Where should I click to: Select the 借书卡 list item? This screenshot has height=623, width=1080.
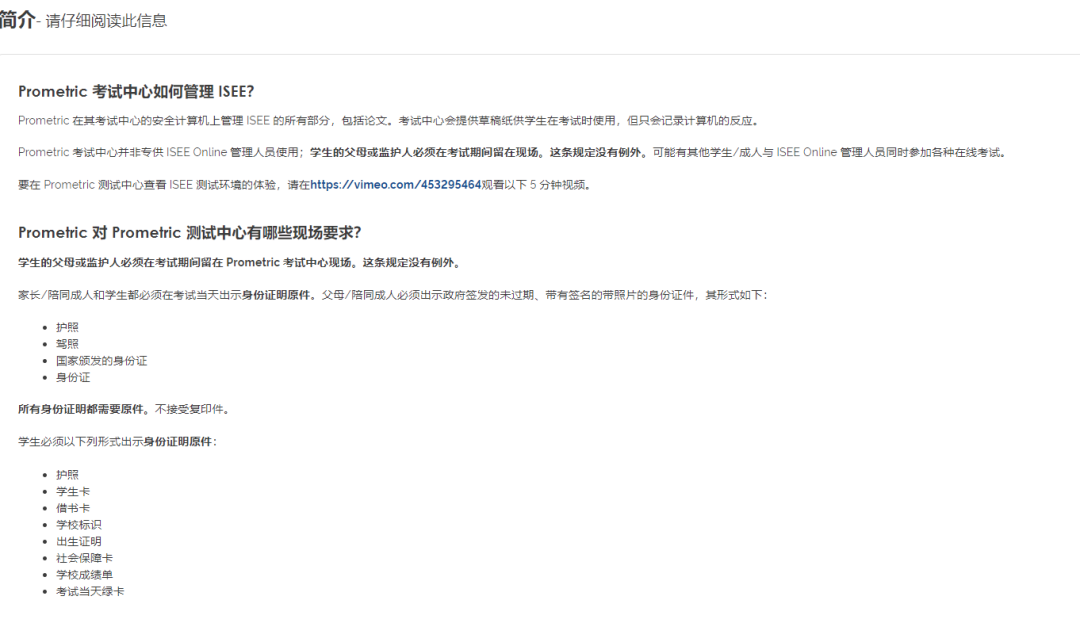[x=74, y=507]
